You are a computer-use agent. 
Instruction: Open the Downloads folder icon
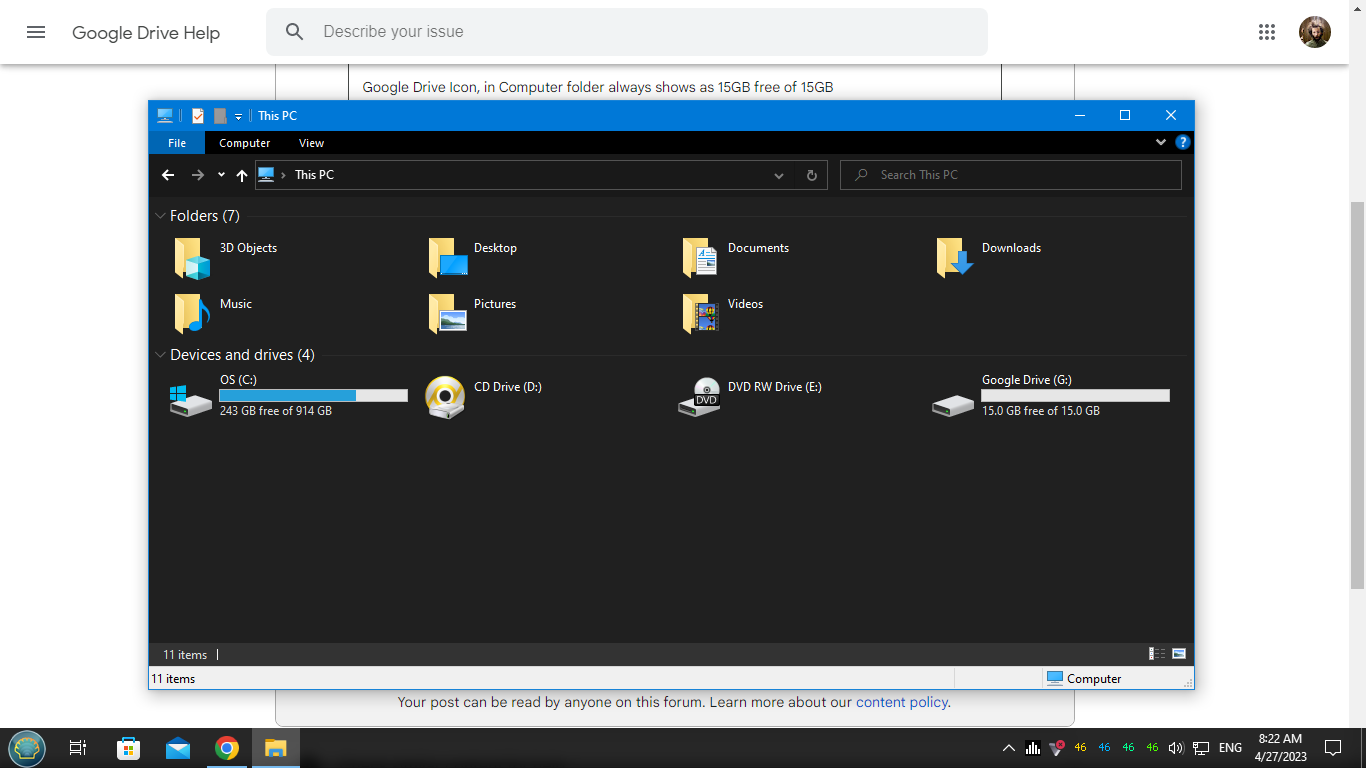[x=955, y=258]
